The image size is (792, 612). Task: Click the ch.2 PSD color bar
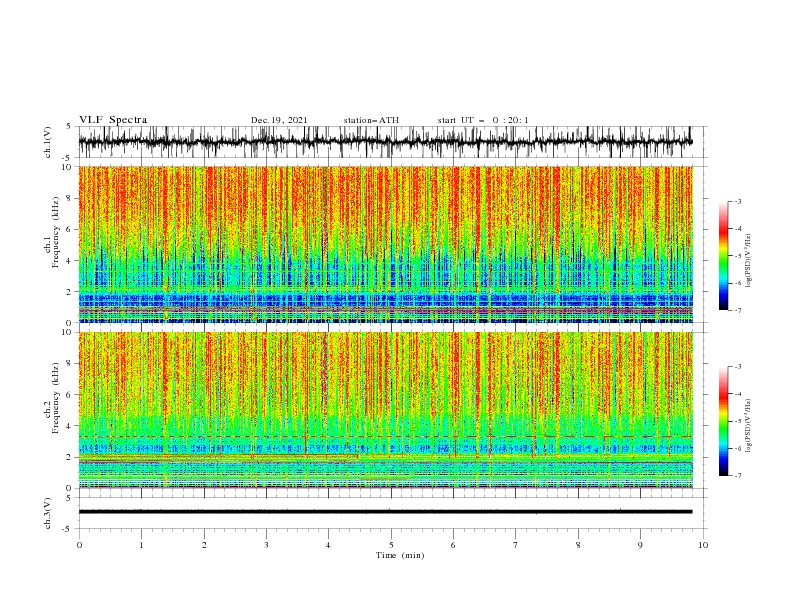coord(724,421)
